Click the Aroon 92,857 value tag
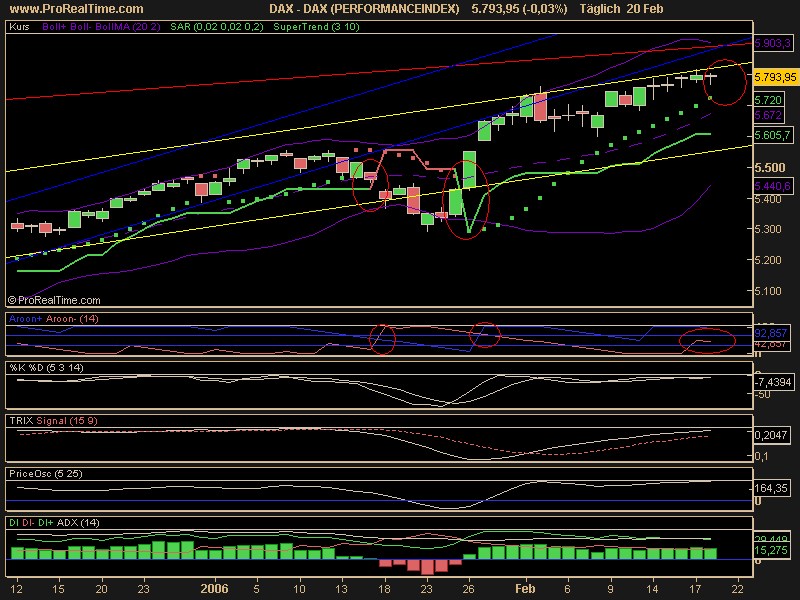The width and height of the screenshot is (800, 600). (x=770, y=333)
